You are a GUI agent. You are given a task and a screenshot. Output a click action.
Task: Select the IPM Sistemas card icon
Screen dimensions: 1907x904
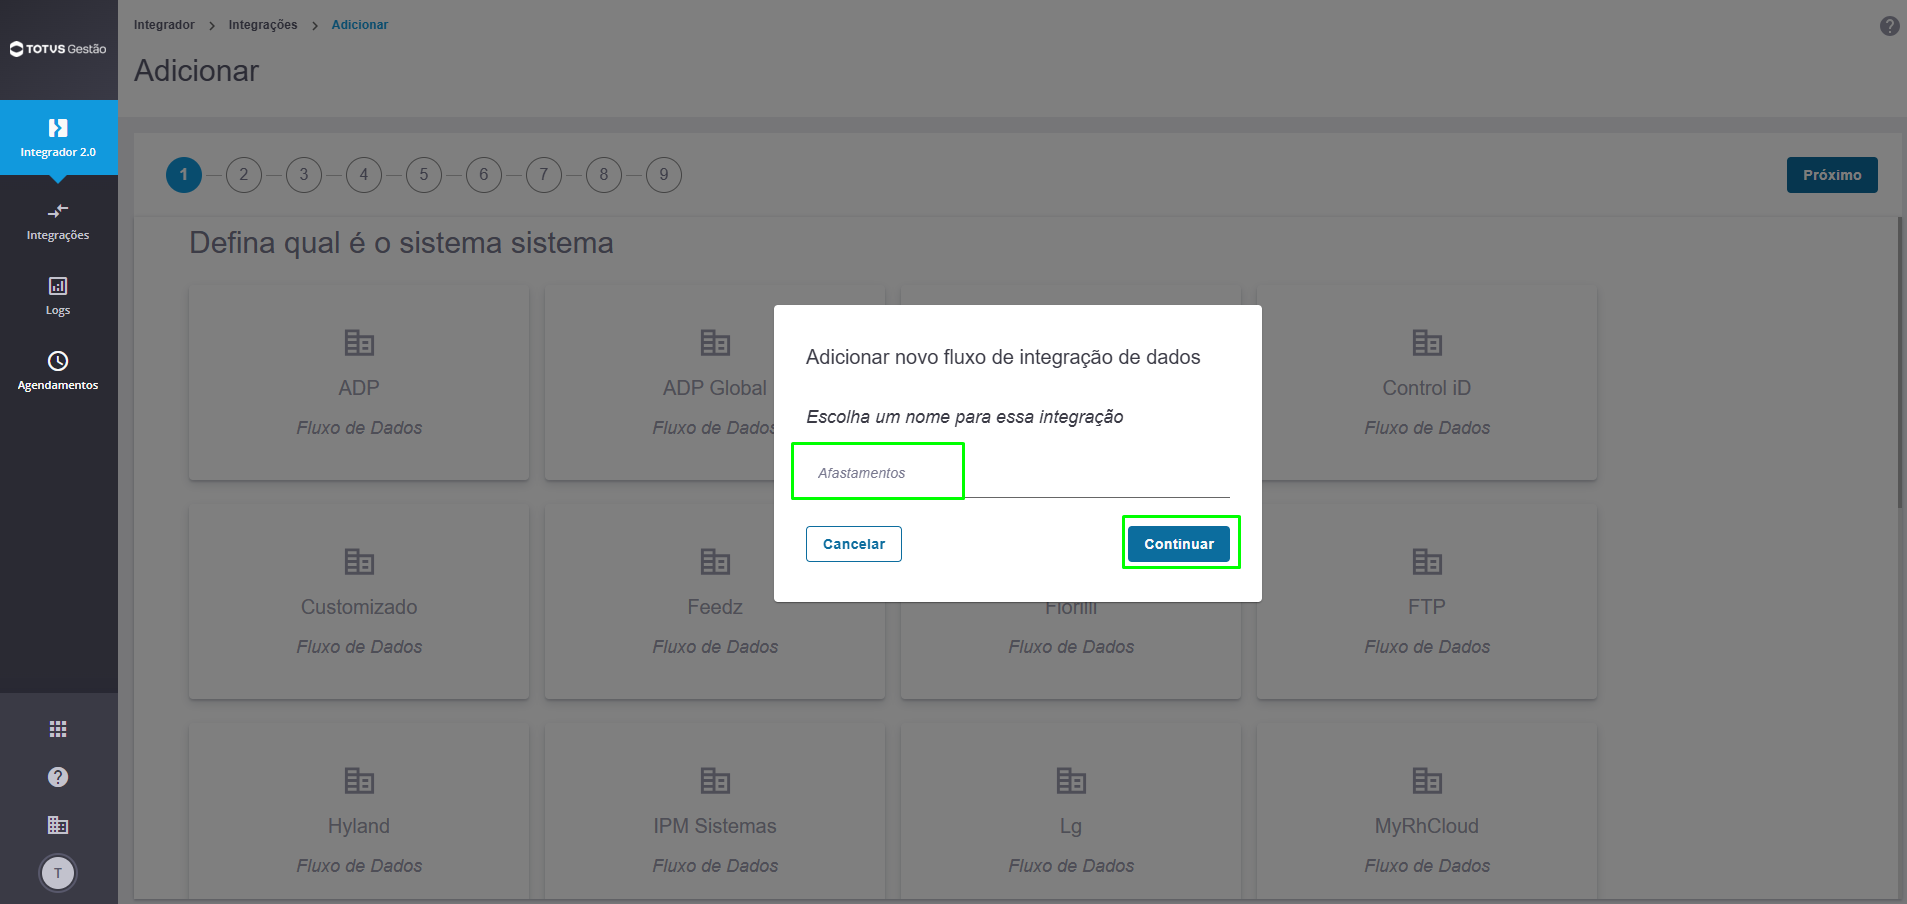coord(715,781)
